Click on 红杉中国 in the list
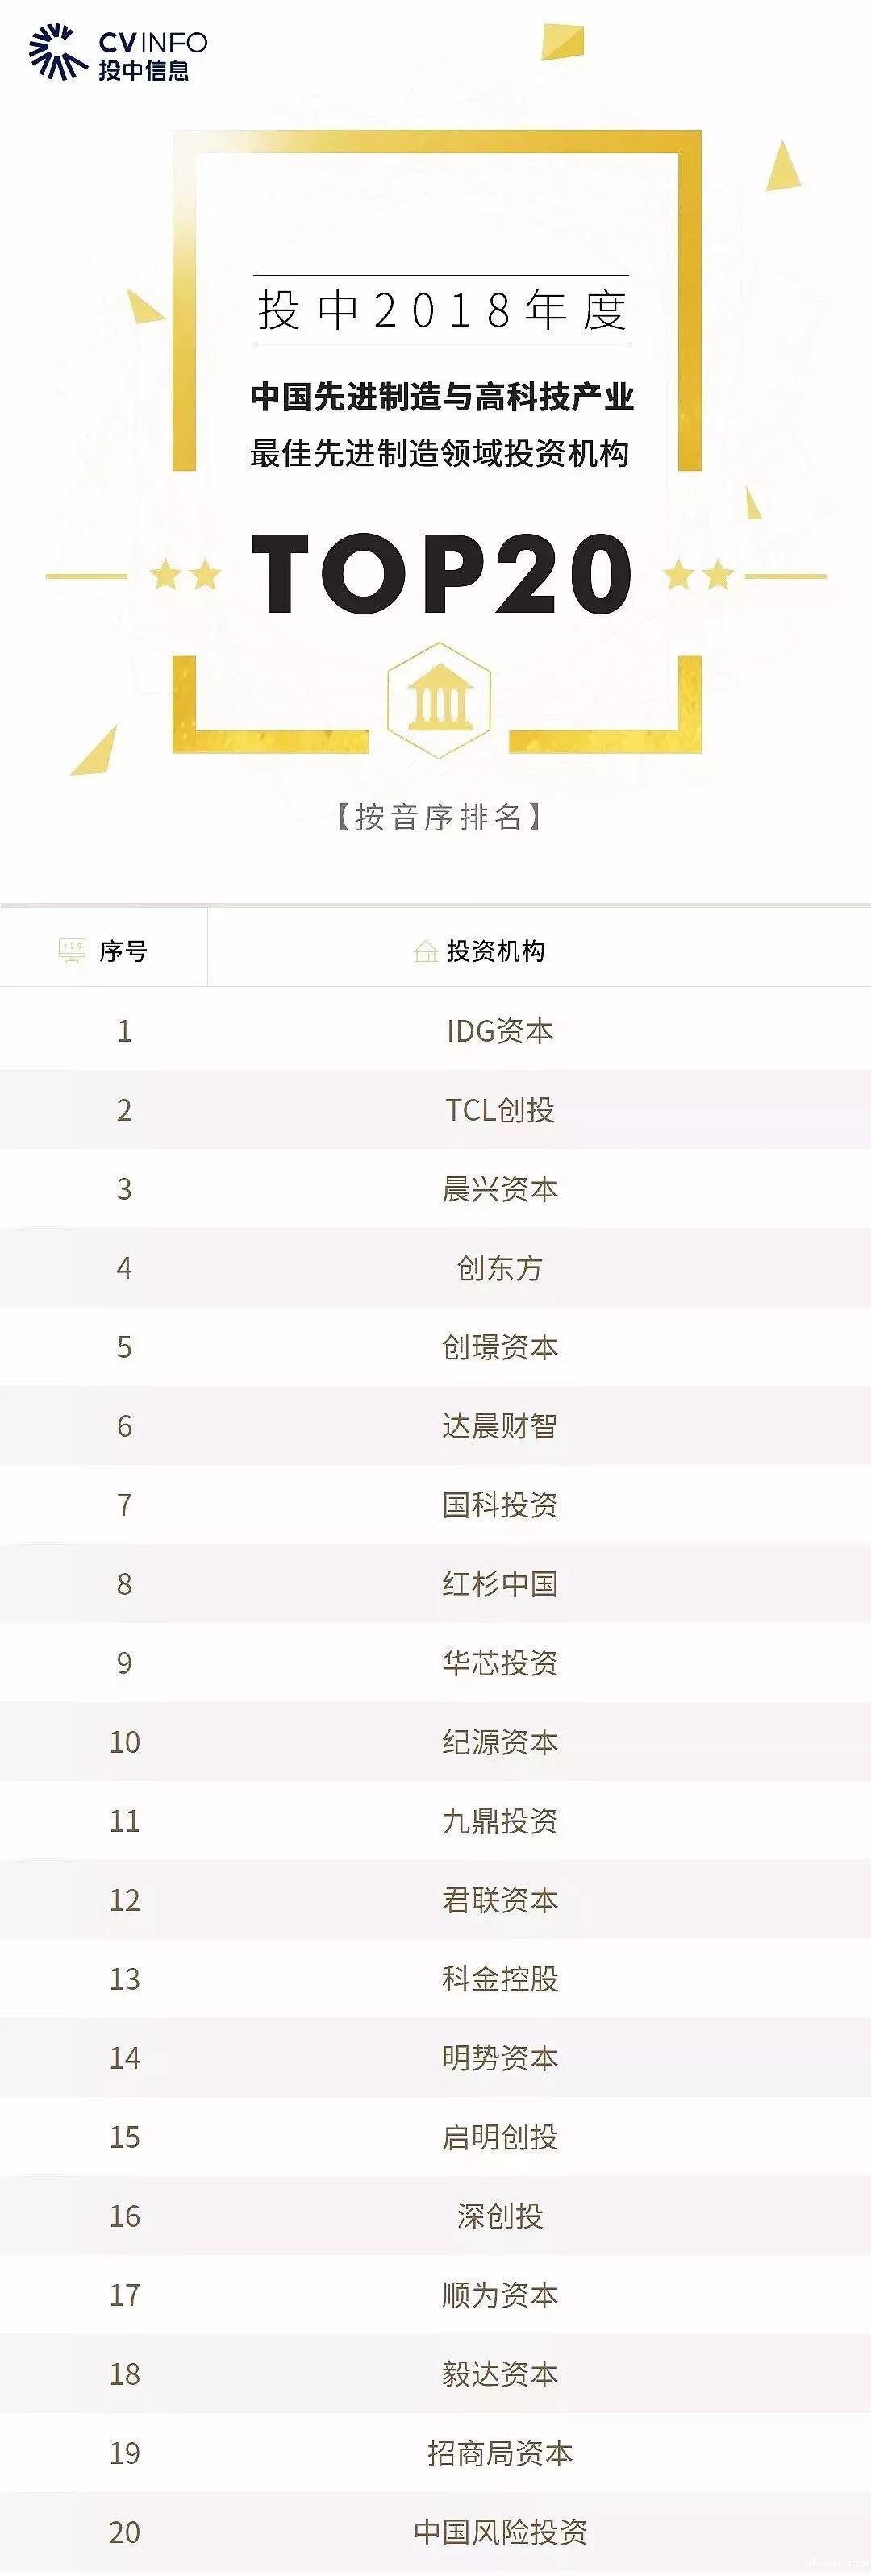This screenshot has width=871, height=2576. click(499, 1583)
